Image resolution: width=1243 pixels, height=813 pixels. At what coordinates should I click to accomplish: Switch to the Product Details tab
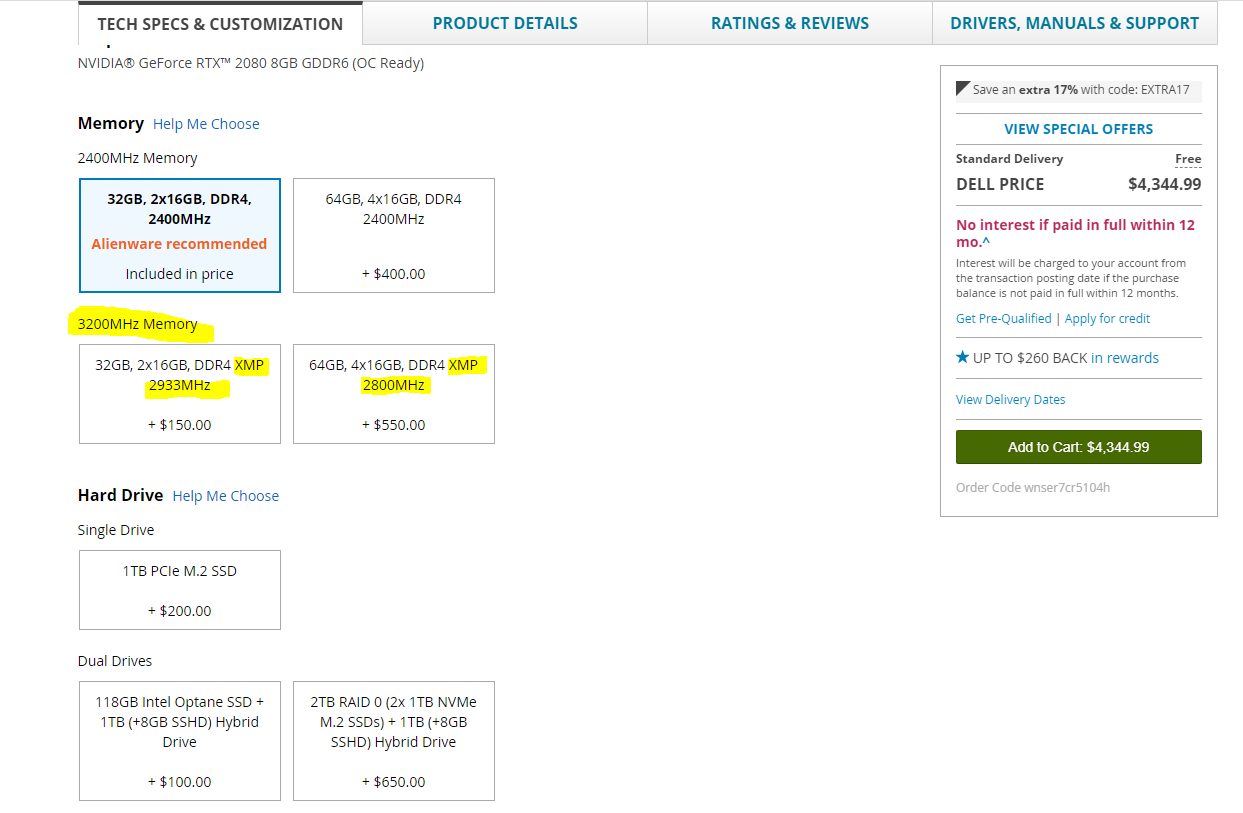(x=505, y=23)
